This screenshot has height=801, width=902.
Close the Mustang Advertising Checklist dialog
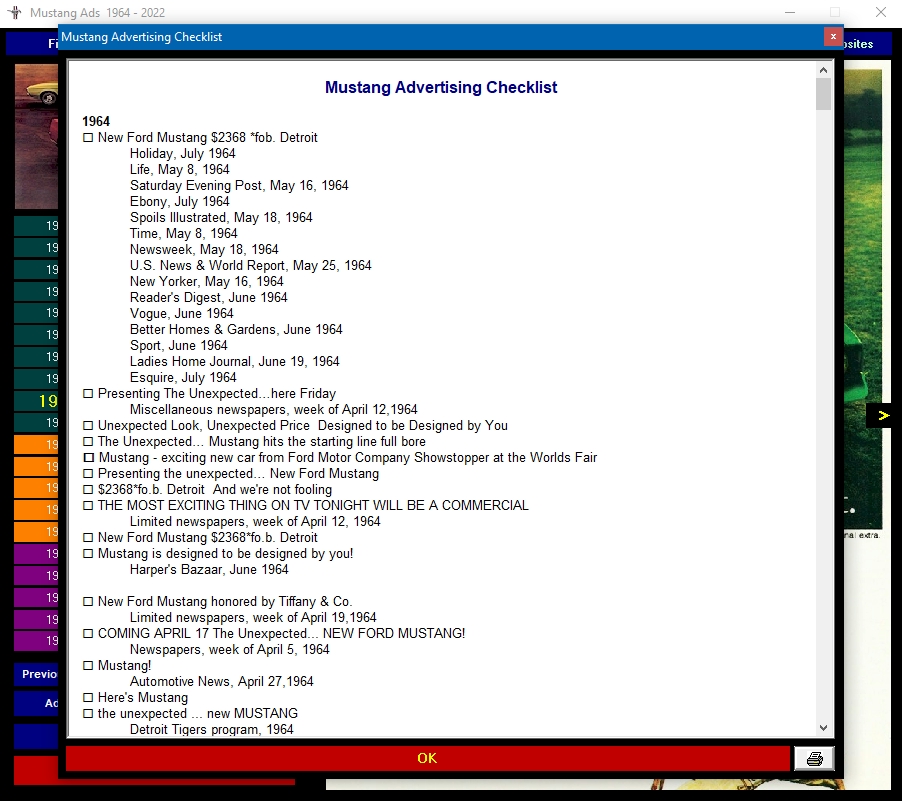click(833, 37)
